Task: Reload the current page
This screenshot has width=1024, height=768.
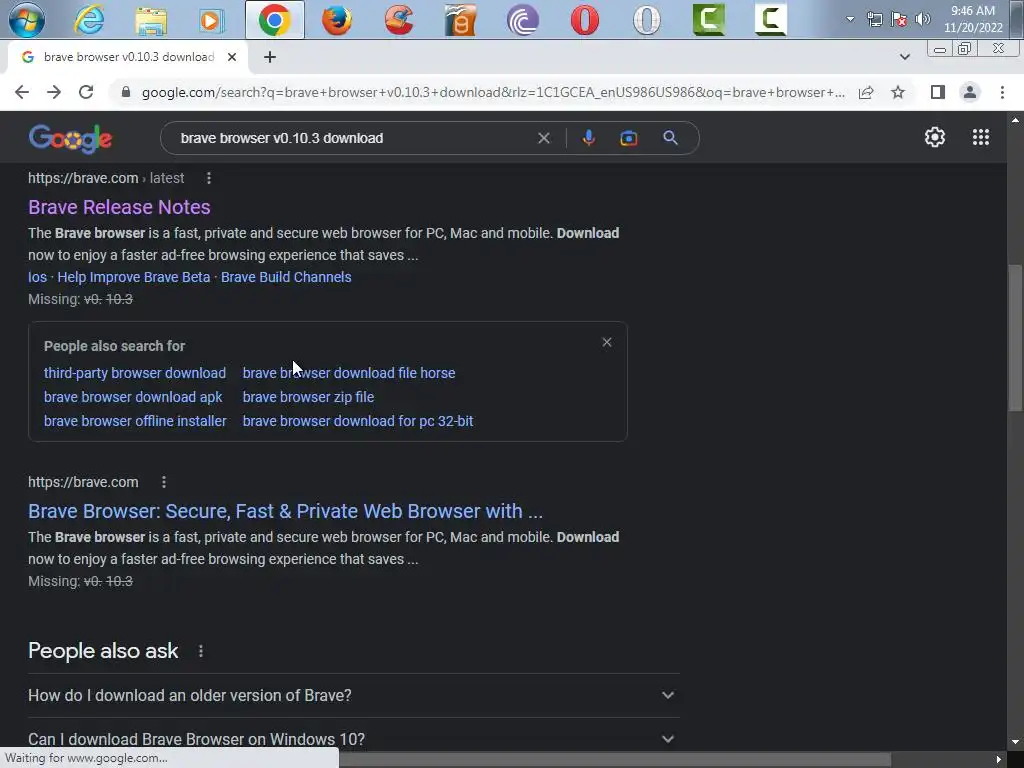Action: [x=86, y=92]
